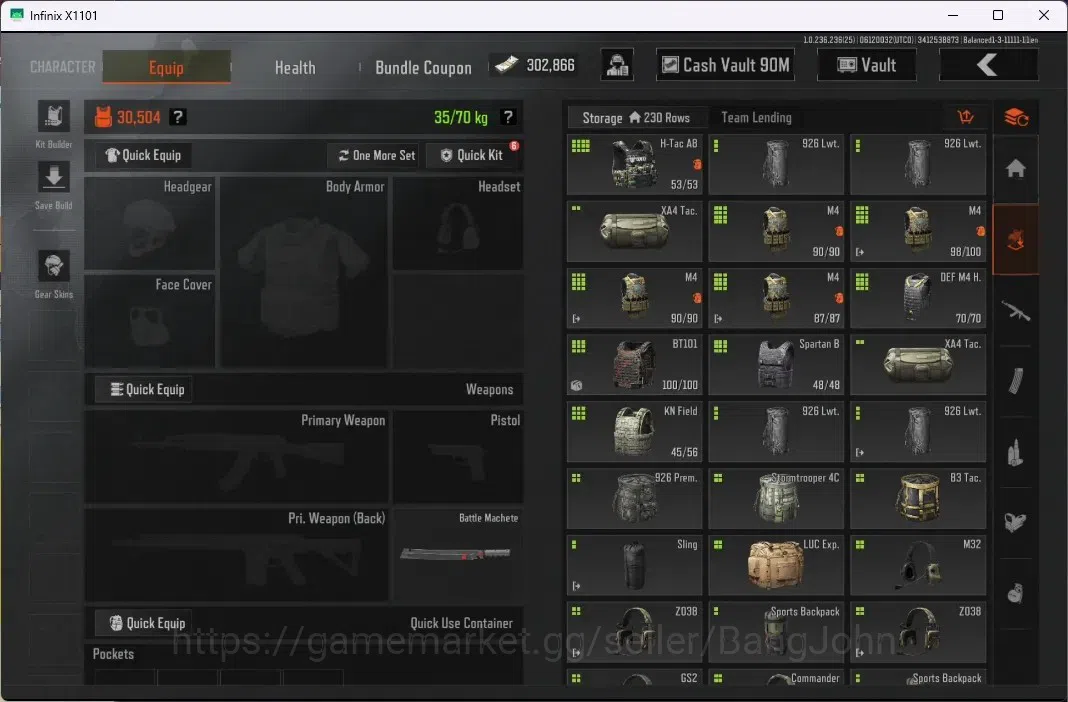
Task: Select the ammo bullets category icon
Action: click(x=1016, y=452)
